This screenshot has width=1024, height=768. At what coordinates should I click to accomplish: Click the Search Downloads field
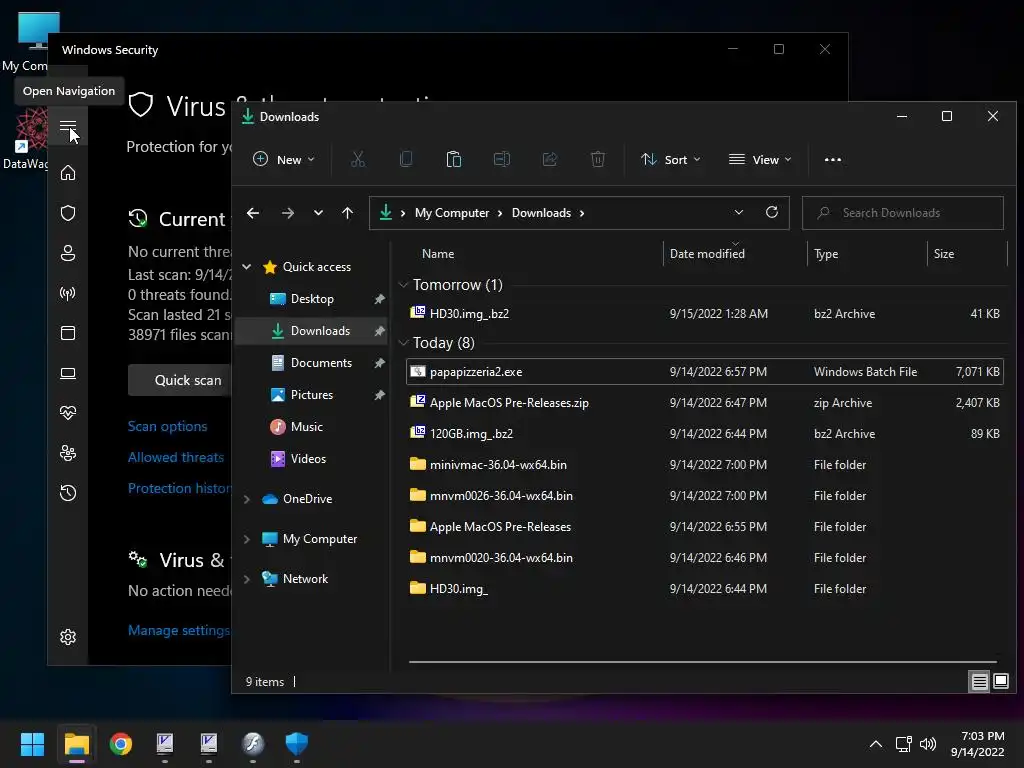click(x=903, y=213)
